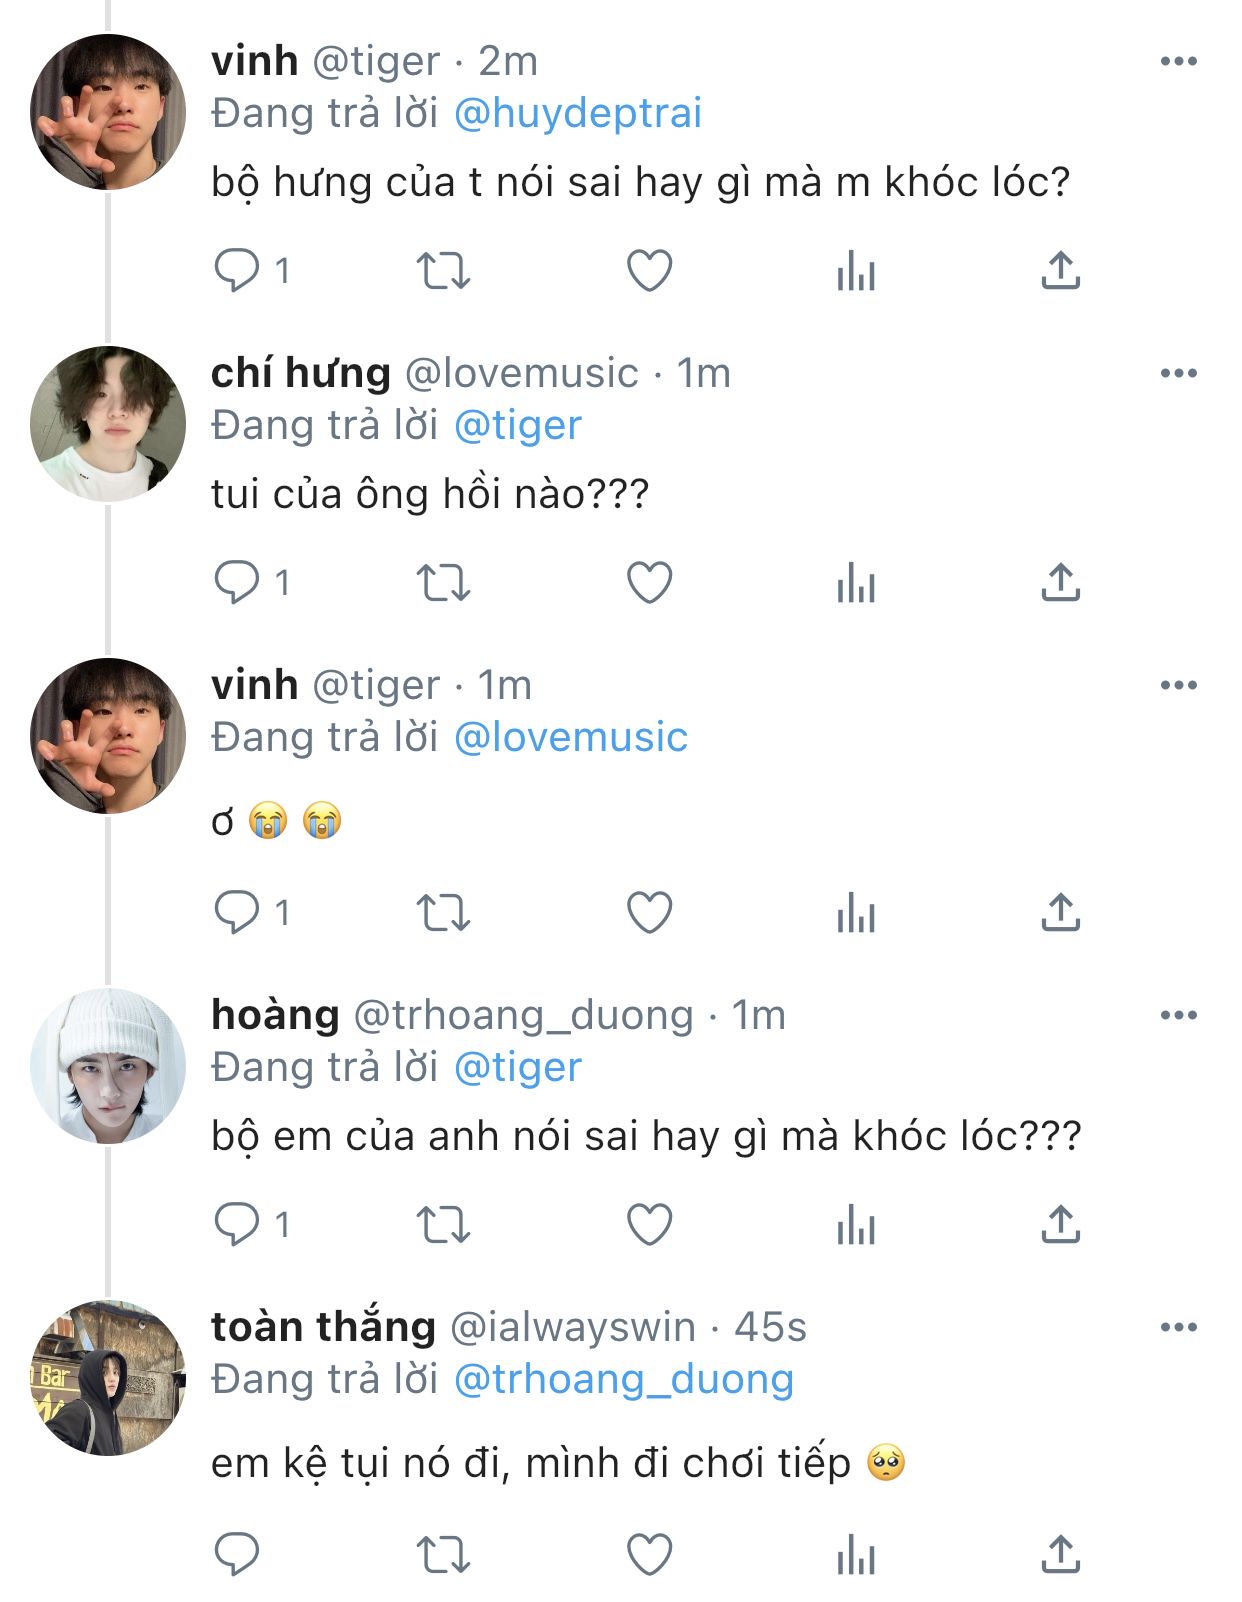View analytics of chí hưng's tweet
The width and height of the screenshot is (1242, 1602).
coord(856,582)
